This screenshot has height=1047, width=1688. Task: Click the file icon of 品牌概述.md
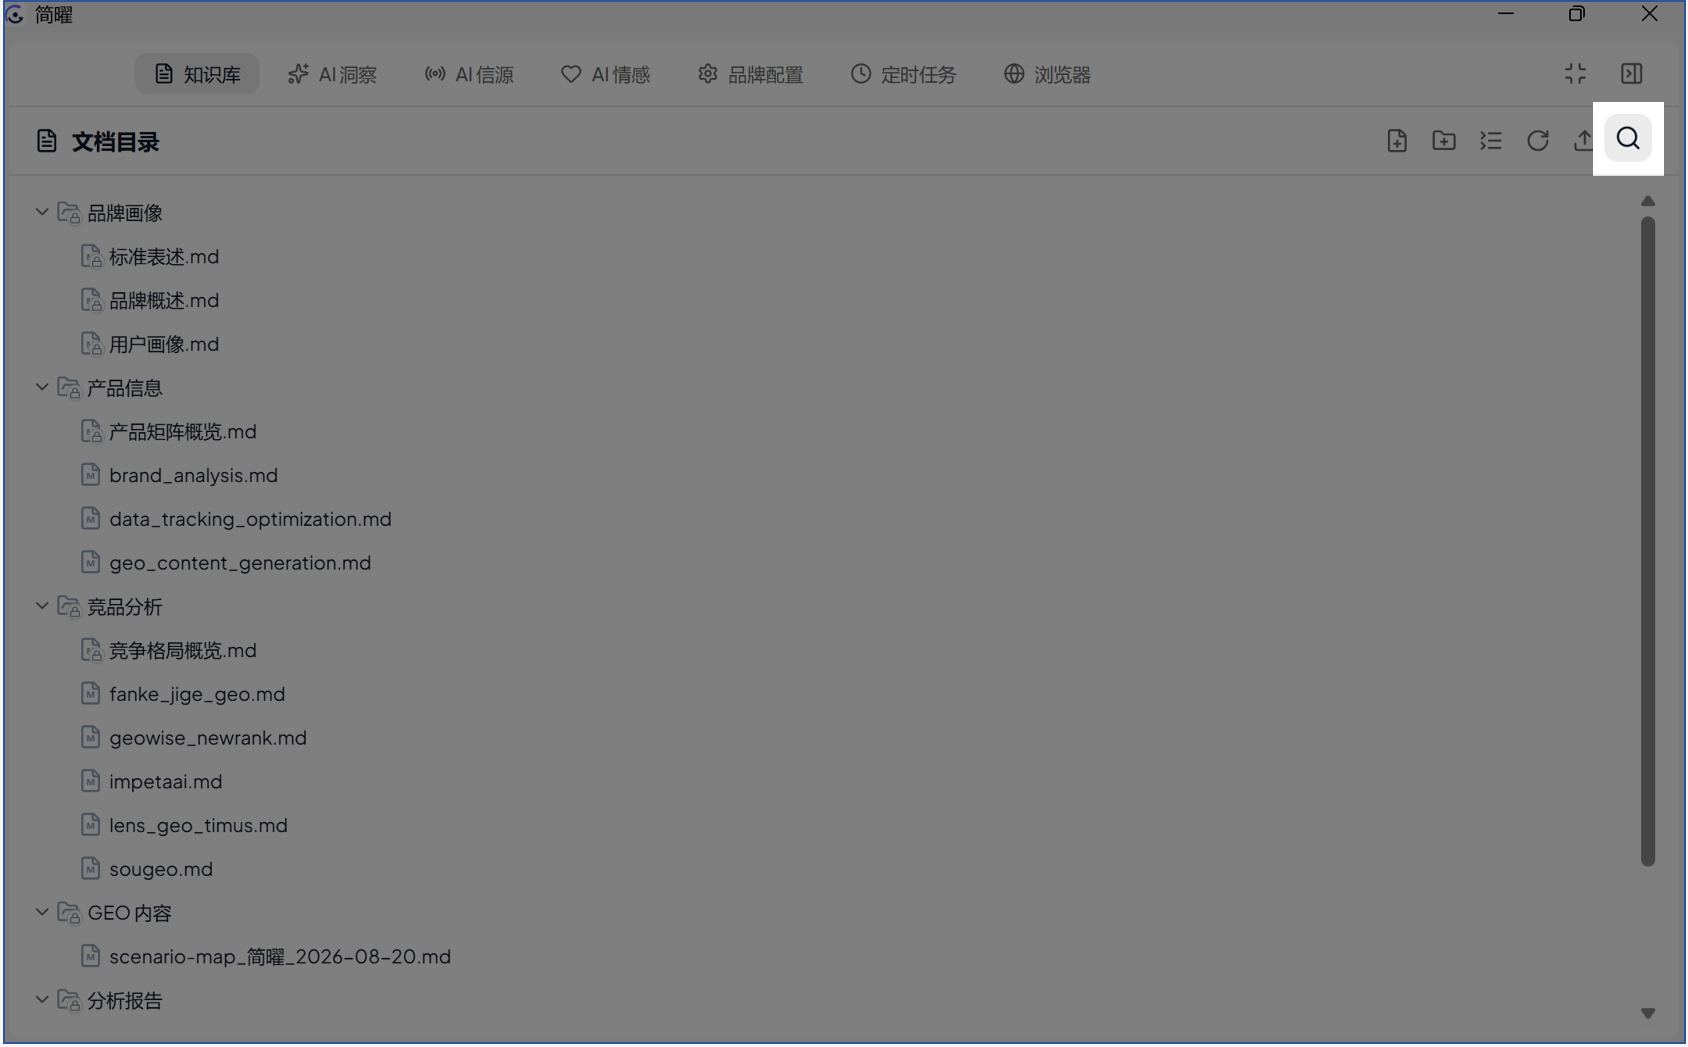[91, 300]
